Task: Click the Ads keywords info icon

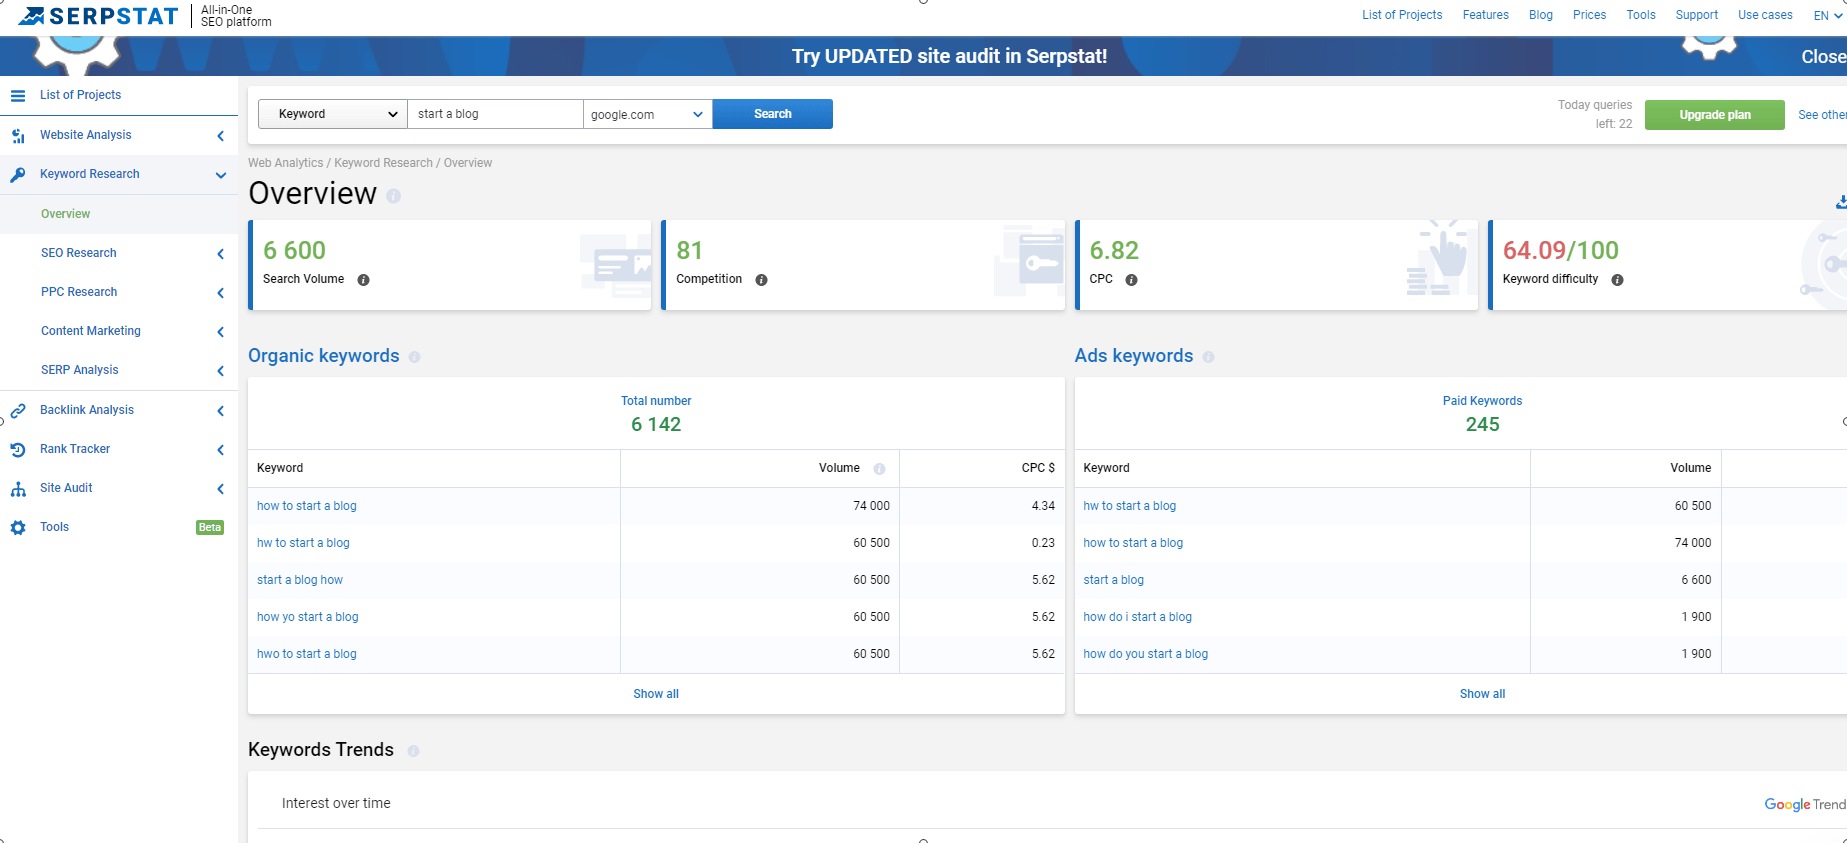Action: click(1208, 357)
